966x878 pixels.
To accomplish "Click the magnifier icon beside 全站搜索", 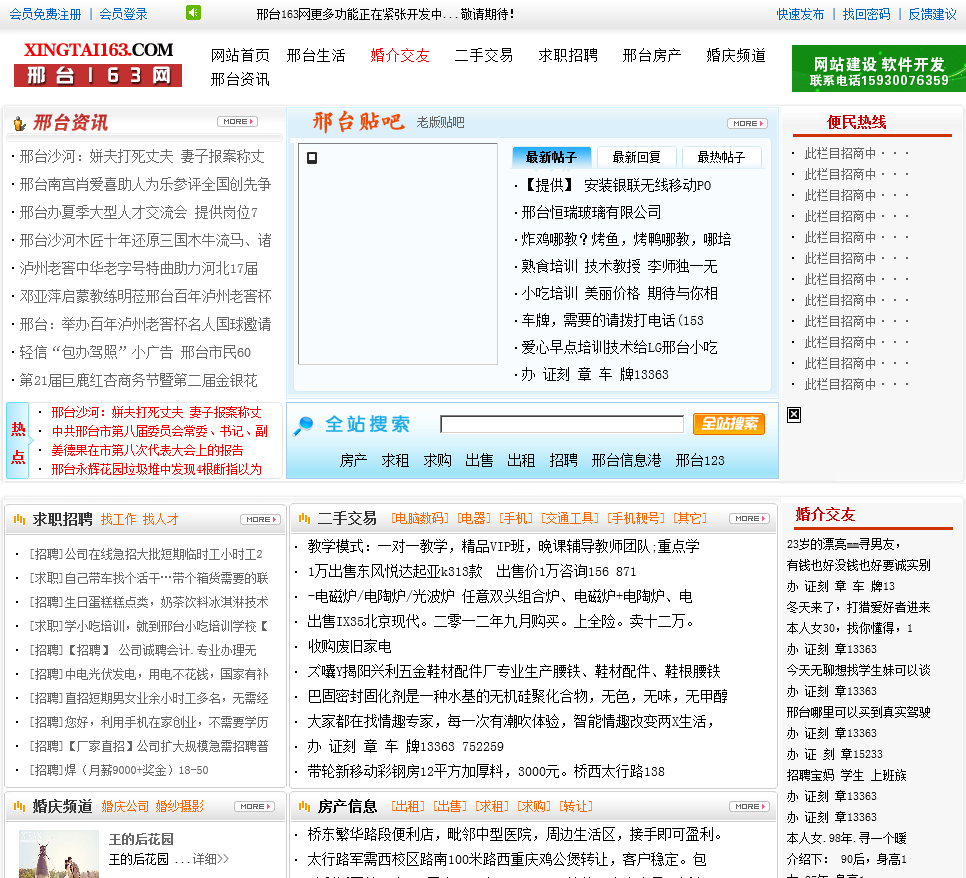I will (302, 425).
